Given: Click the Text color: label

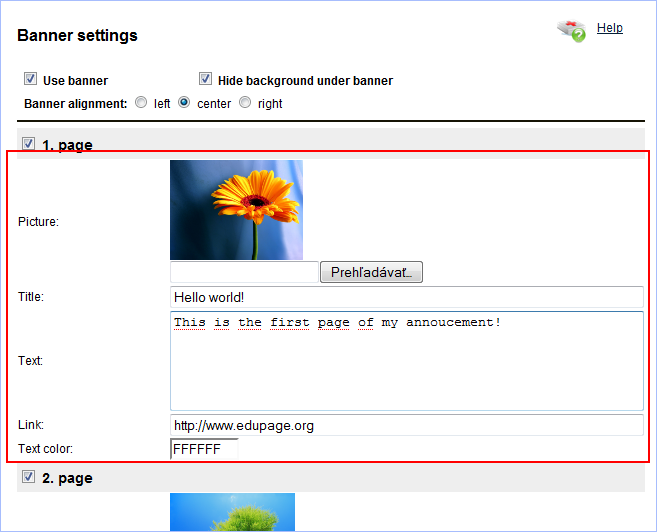Looking at the screenshot, I should [45, 449].
